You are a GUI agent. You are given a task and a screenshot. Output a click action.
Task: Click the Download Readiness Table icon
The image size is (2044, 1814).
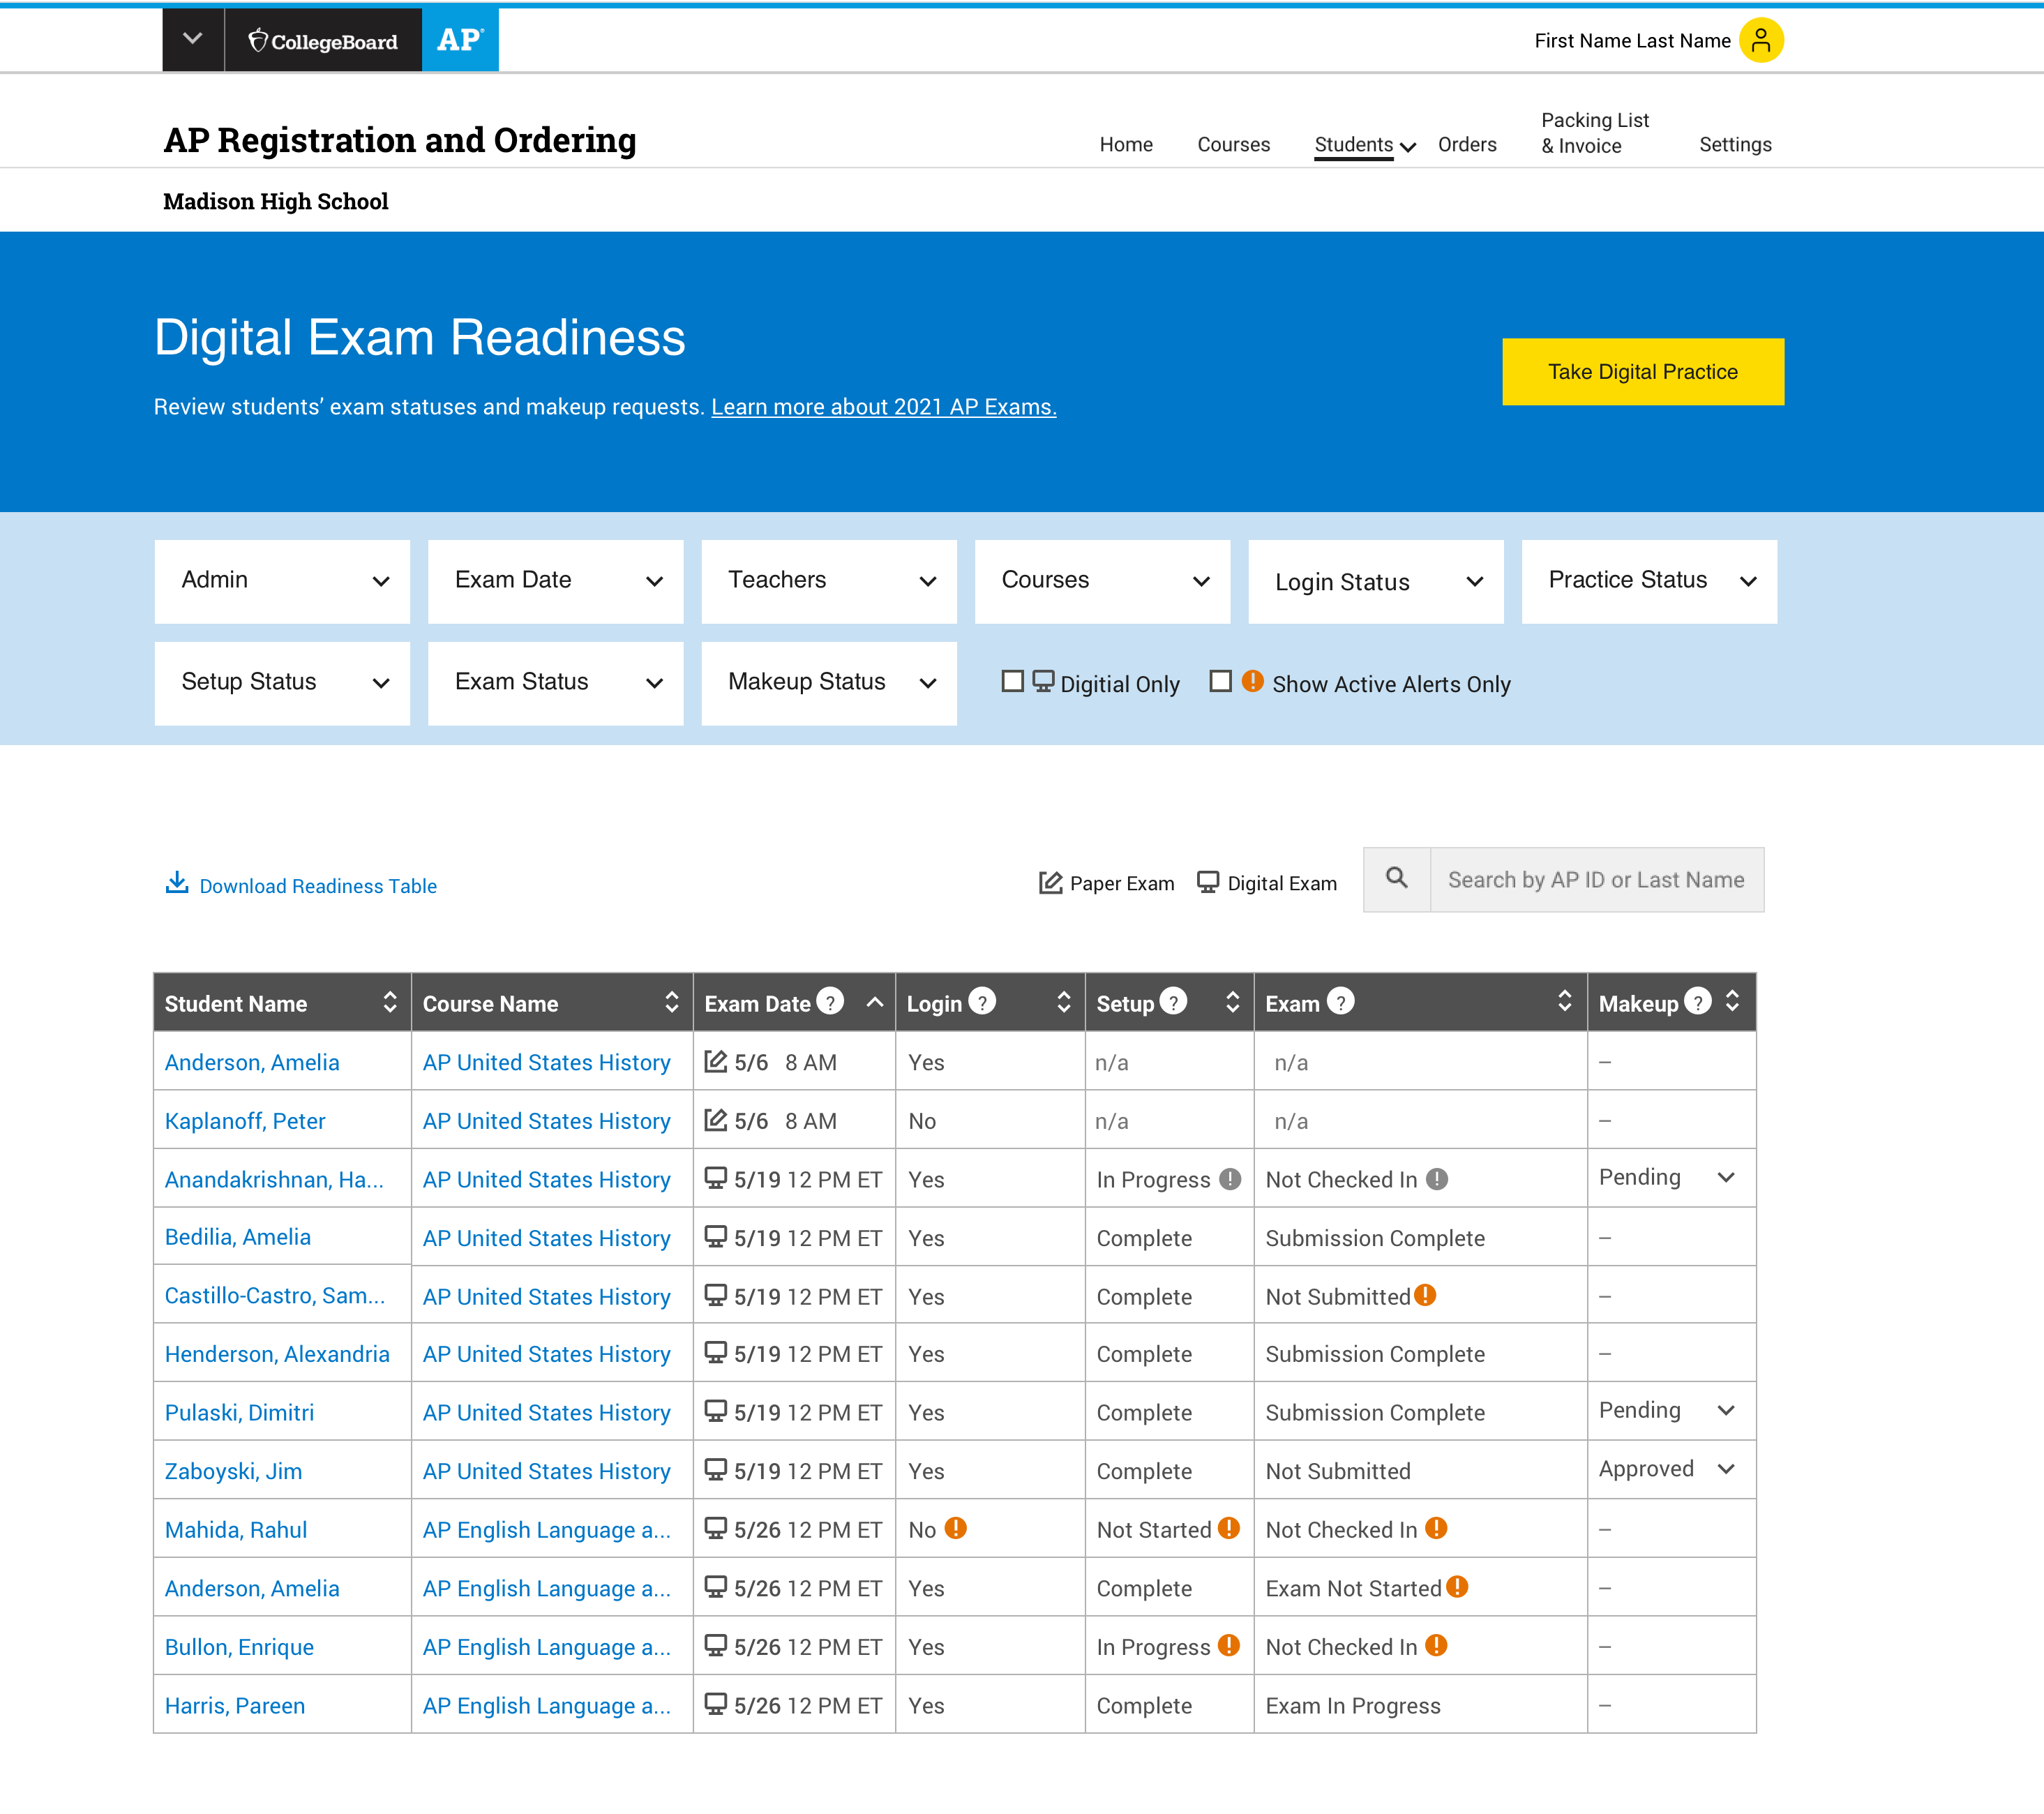pos(177,883)
